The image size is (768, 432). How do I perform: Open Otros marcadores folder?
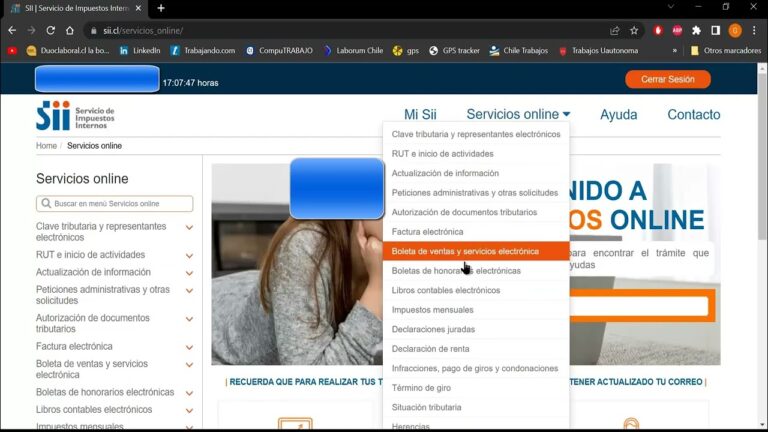(x=725, y=50)
